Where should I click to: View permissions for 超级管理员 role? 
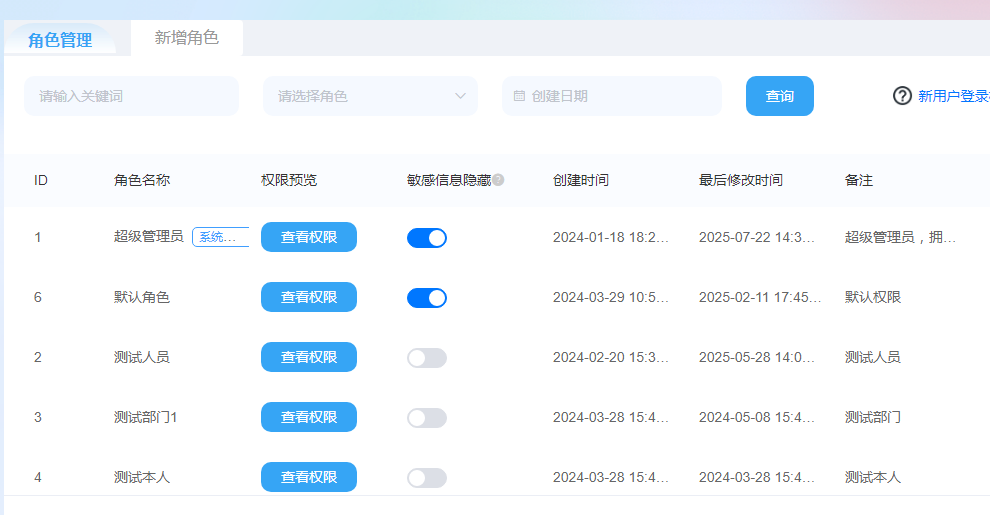pos(309,237)
